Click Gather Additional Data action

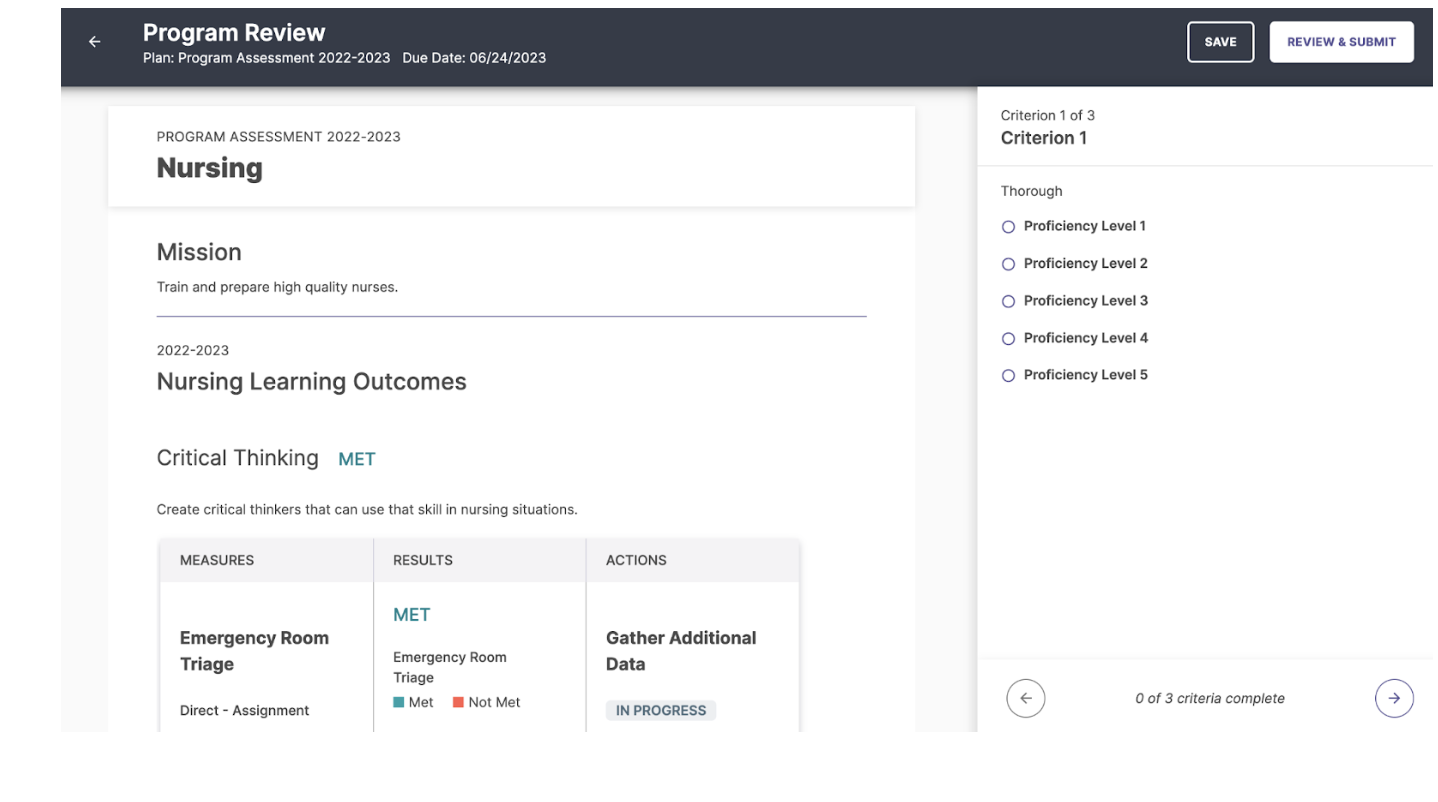click(681, 651)
